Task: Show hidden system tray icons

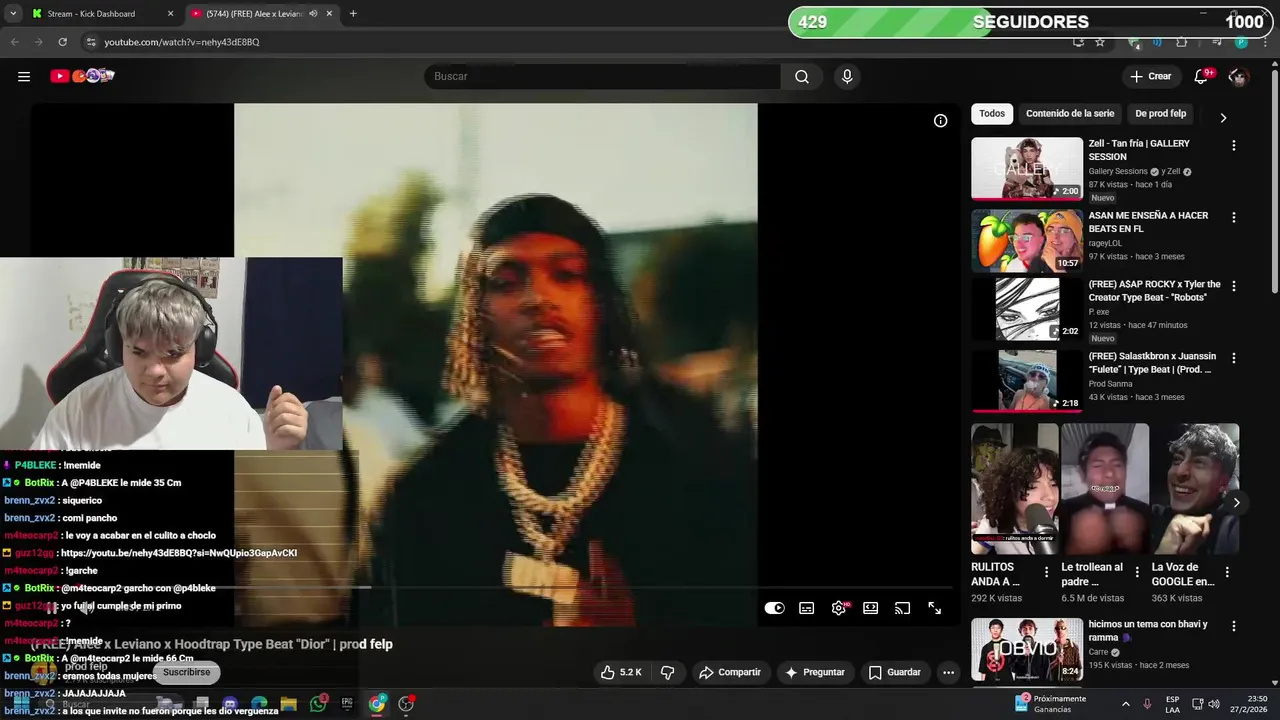Action: pos(1125,704)
